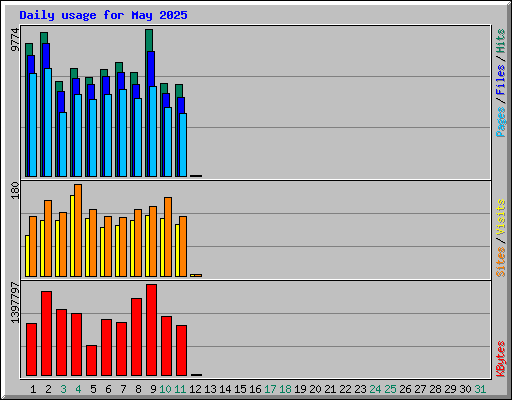Select the orange Sites bar for day 4

click(78, 230)
